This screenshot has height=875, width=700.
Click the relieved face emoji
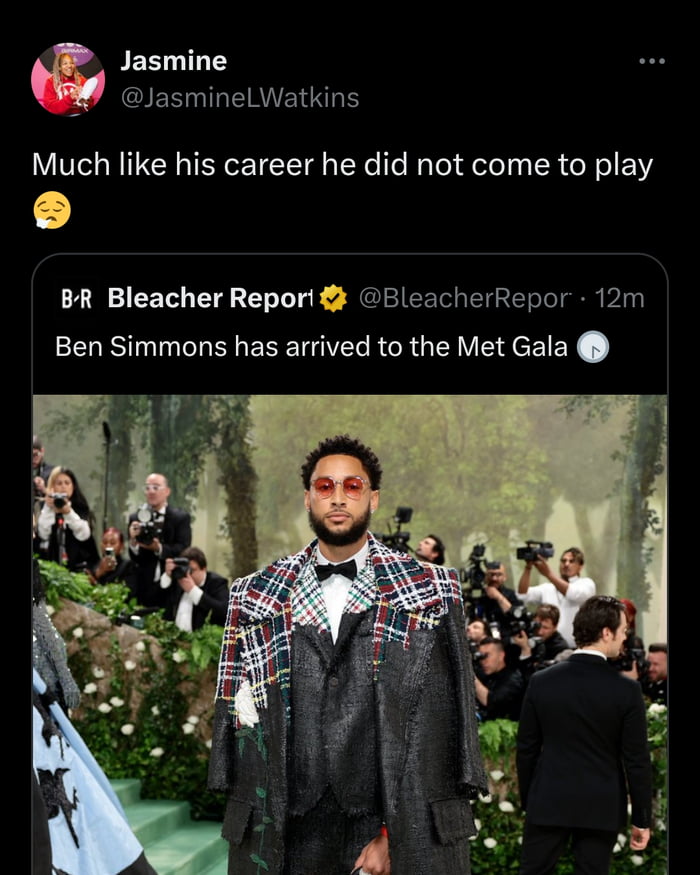click(52, 211)
